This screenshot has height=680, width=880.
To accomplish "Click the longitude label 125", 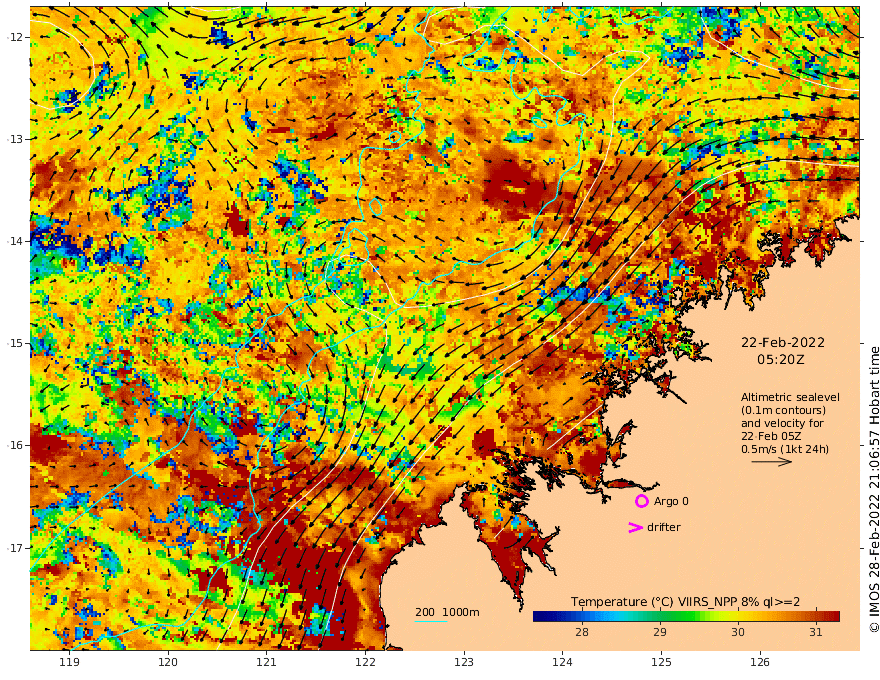I will (661, 662).
